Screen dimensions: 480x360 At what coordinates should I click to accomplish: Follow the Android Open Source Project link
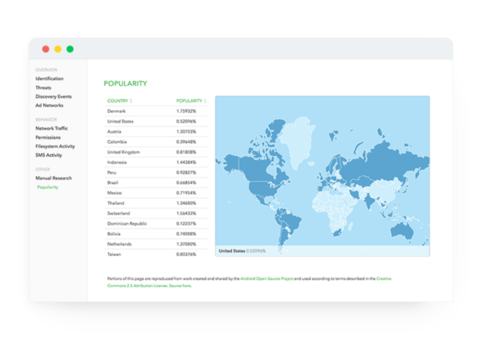point(267,279)
